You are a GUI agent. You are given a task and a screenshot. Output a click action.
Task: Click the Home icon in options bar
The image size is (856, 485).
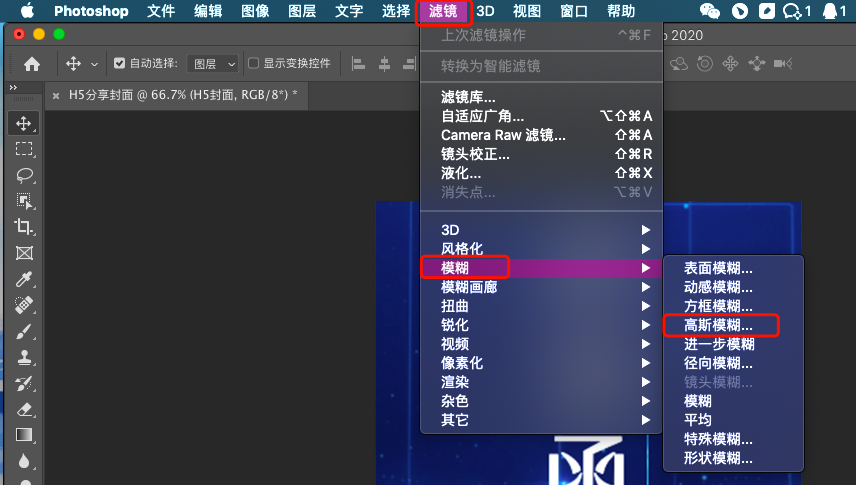pos(32,63)
